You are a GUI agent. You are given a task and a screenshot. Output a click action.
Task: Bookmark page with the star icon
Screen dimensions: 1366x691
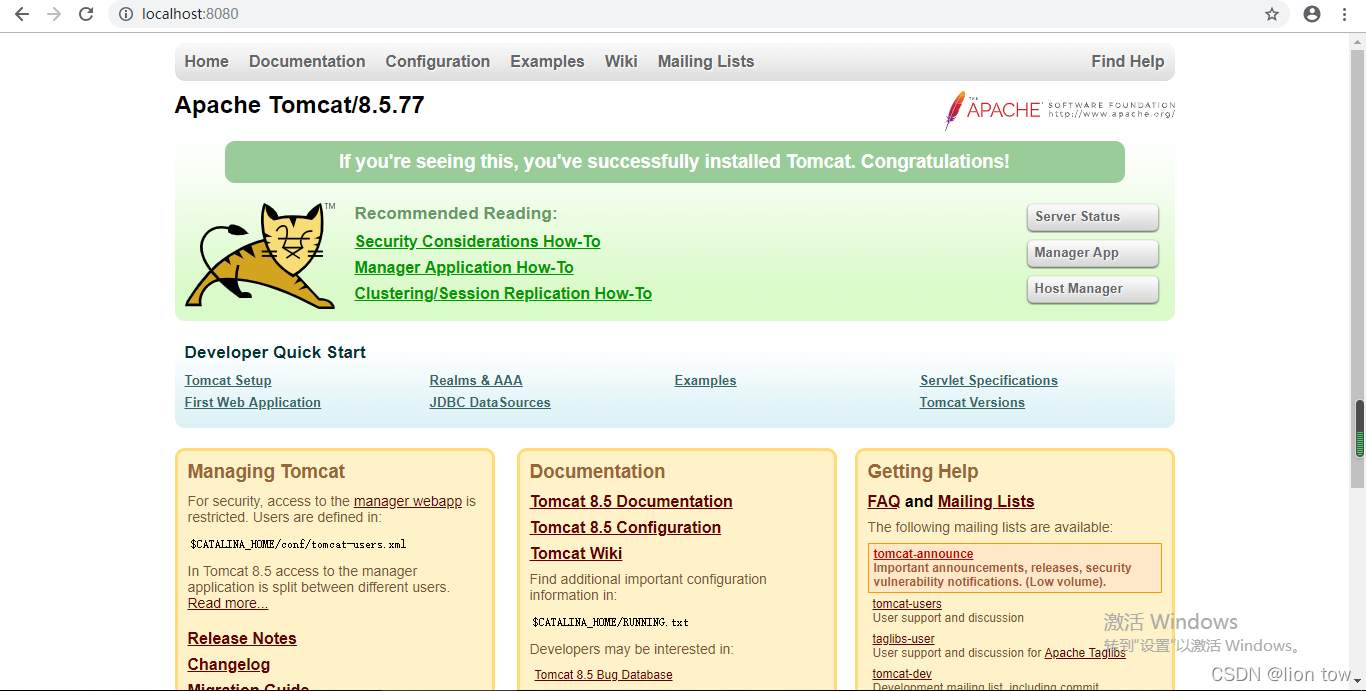point(1272,14)
